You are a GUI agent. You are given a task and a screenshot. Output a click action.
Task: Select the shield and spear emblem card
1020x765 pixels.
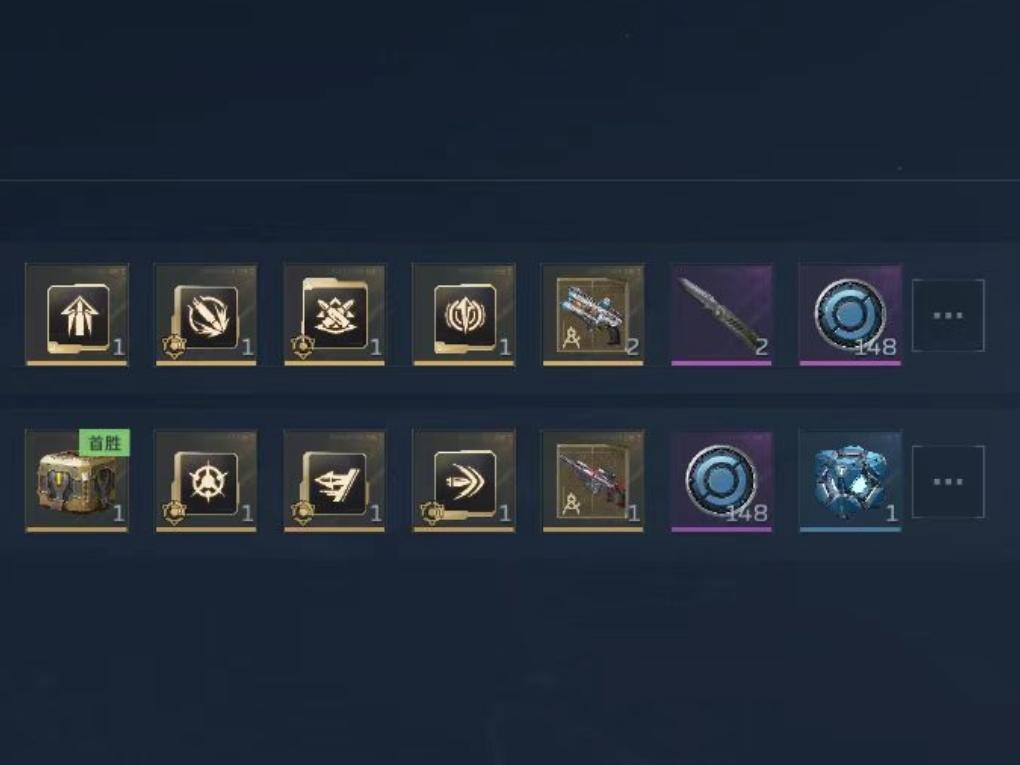coord(464,315)
